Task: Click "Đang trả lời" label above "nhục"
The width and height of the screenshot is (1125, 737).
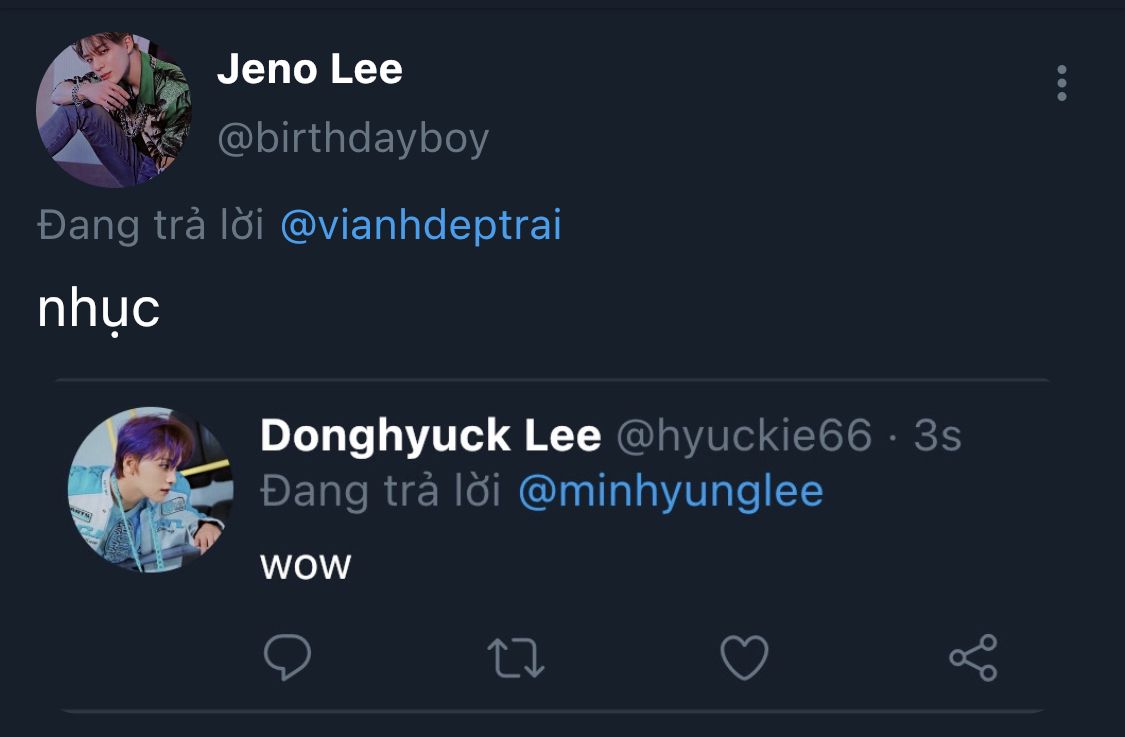Action: (x=150, y=226)
